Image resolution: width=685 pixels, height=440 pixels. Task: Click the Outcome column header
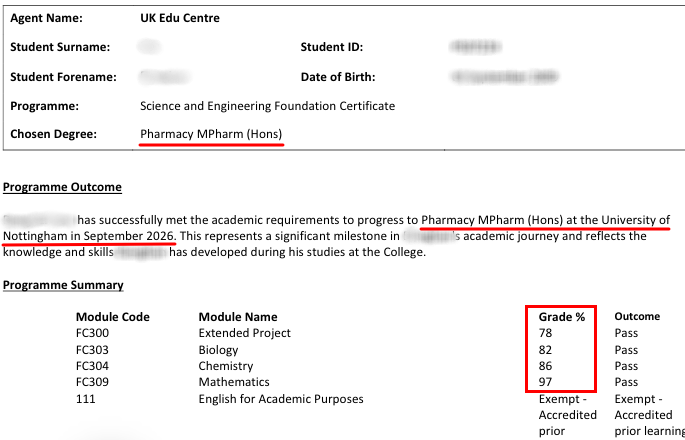tap(637, 317)
